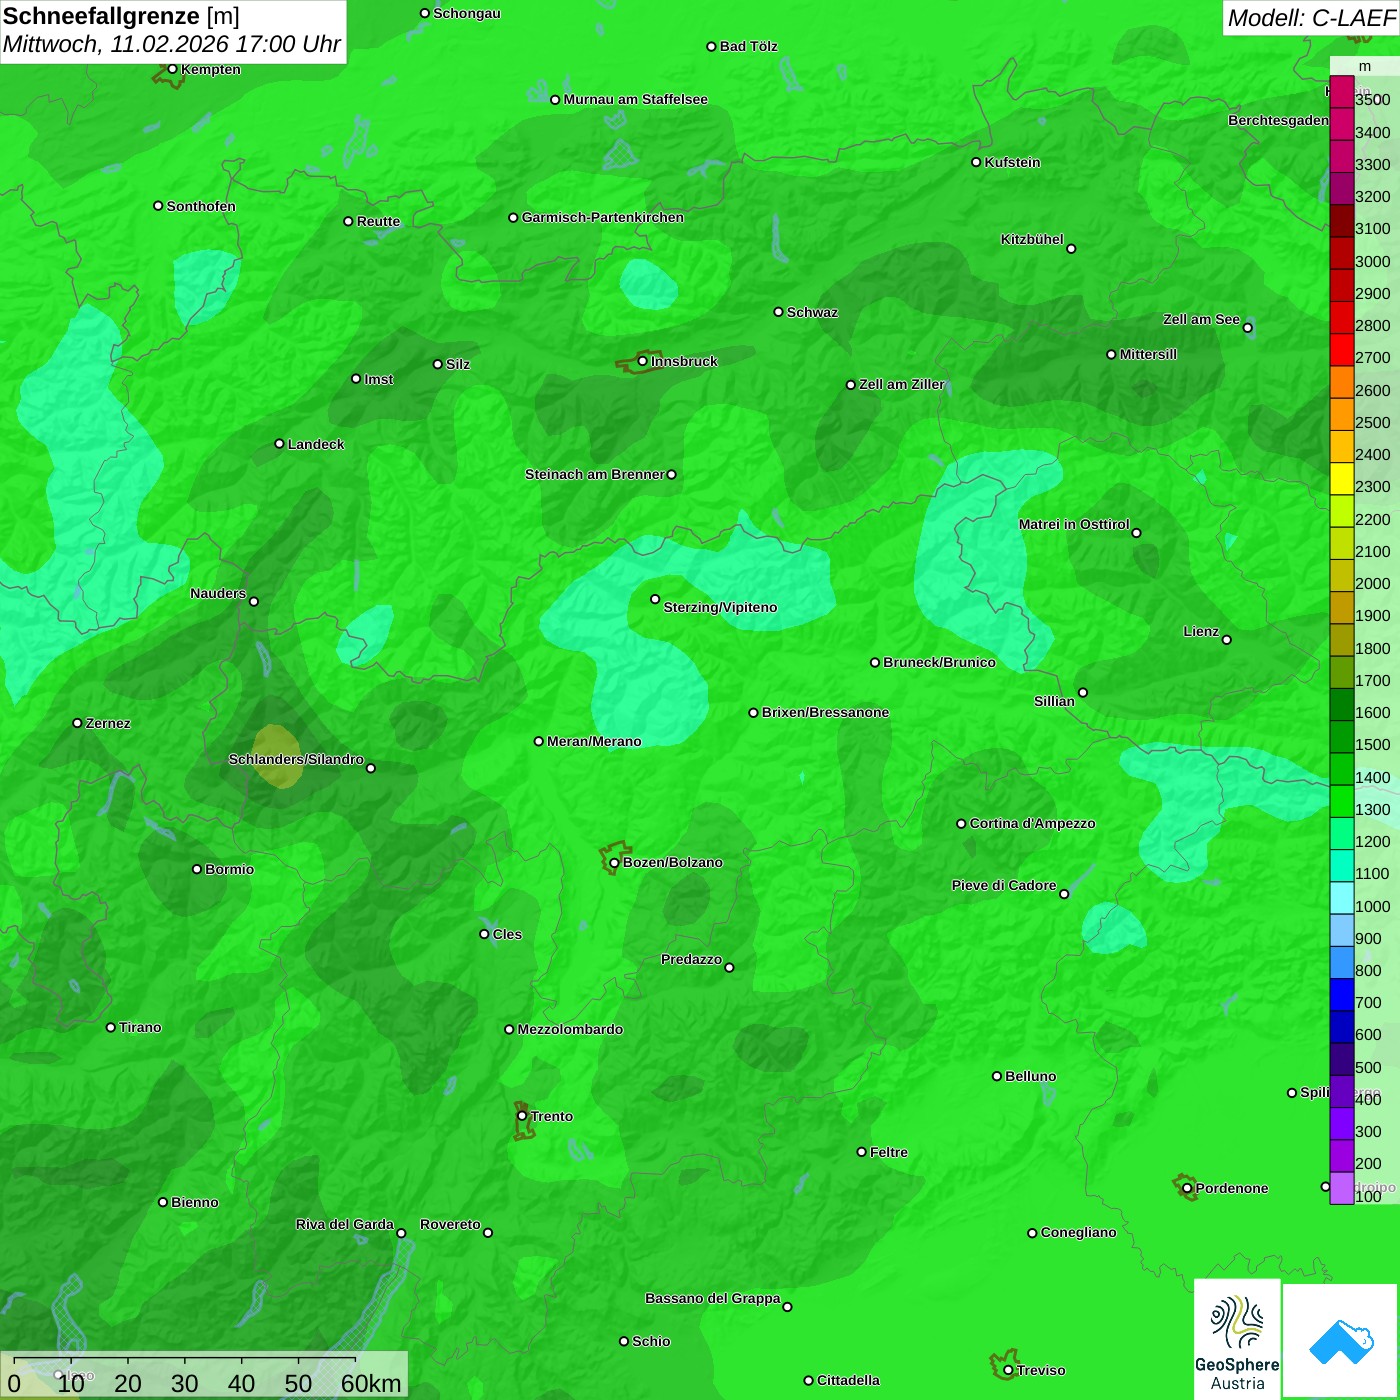This screenshot has width=1400, height=1400.
Task: Click the Zell am See location dot
Action: (x=1247, y=328)
